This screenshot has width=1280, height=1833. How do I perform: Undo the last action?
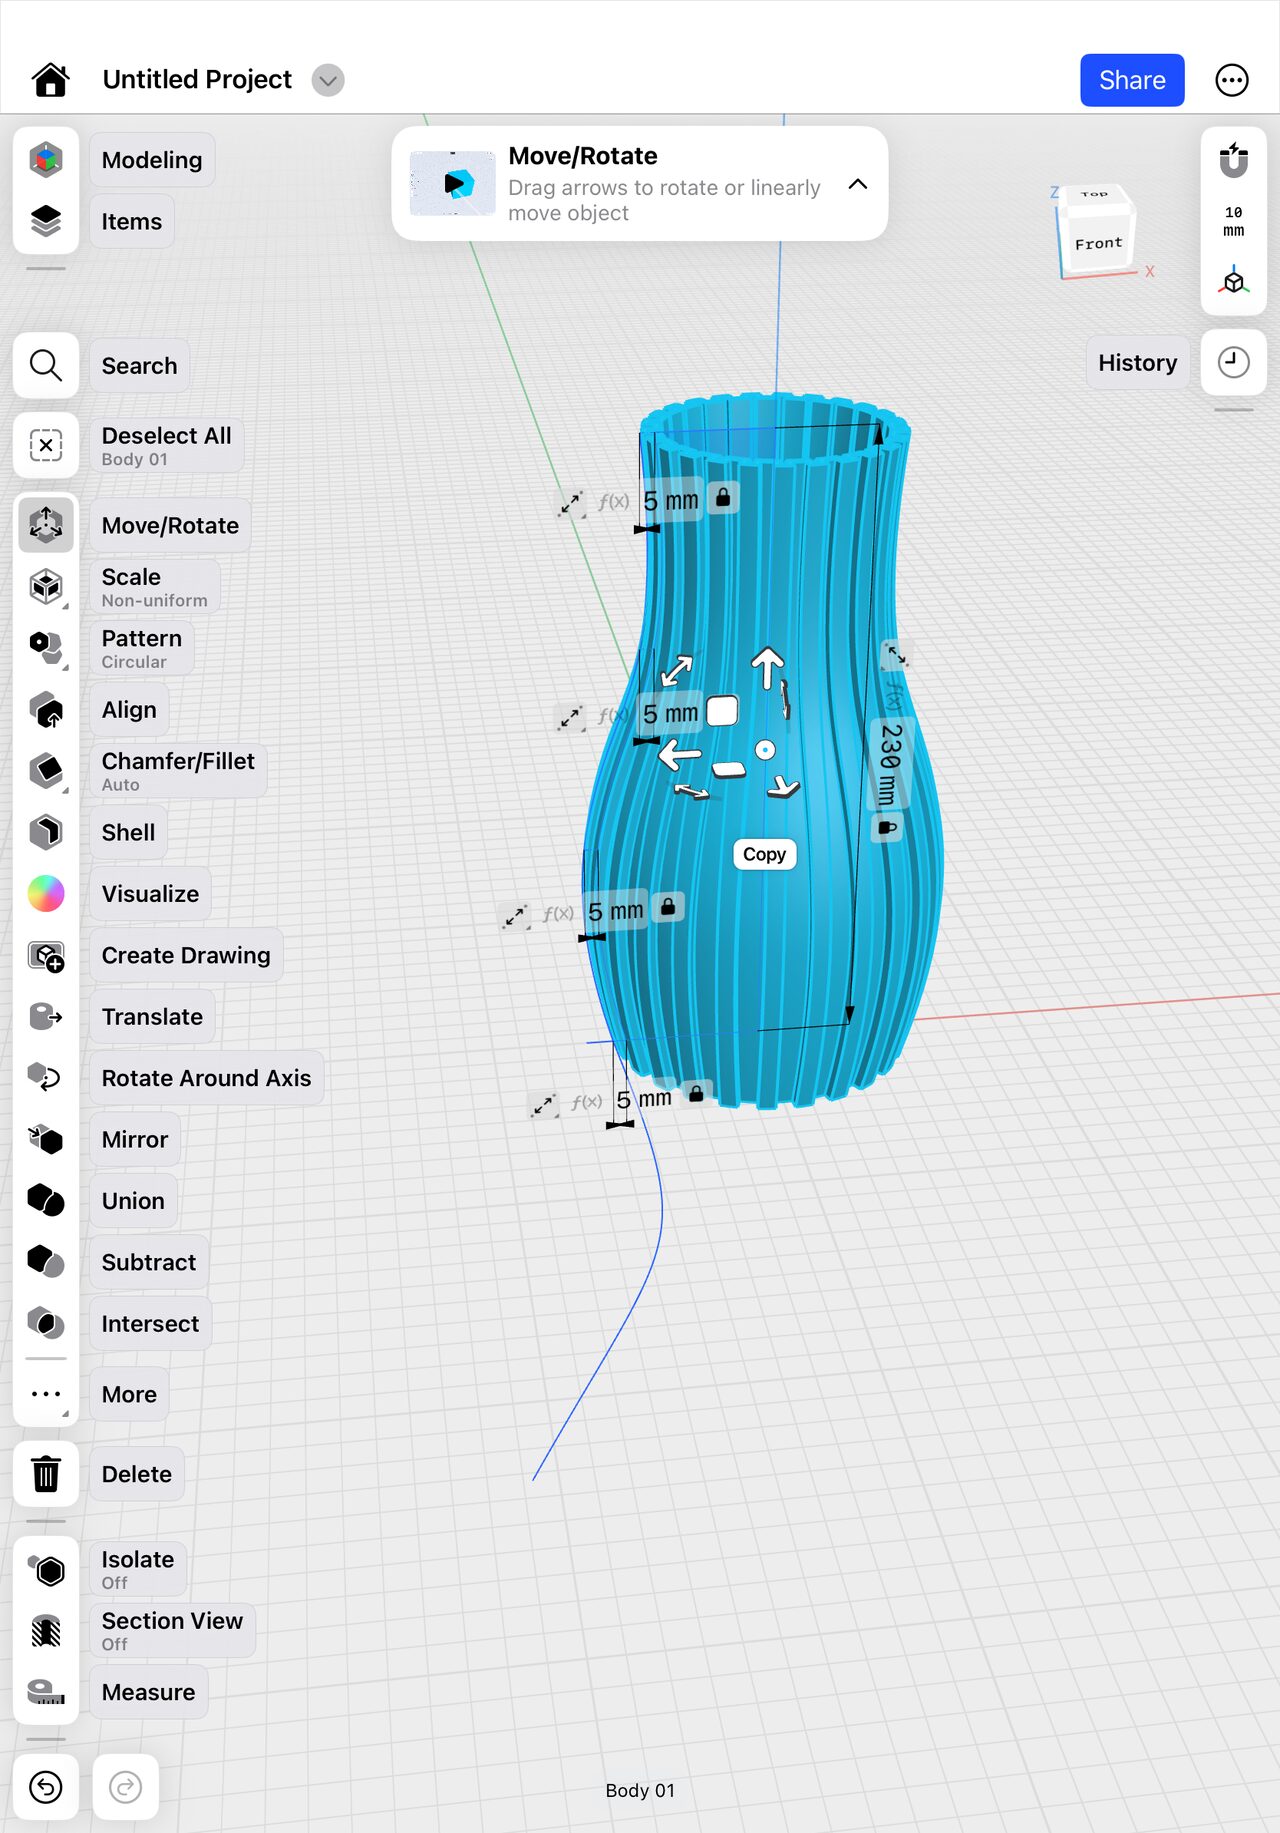click(x=46, y=1787)
